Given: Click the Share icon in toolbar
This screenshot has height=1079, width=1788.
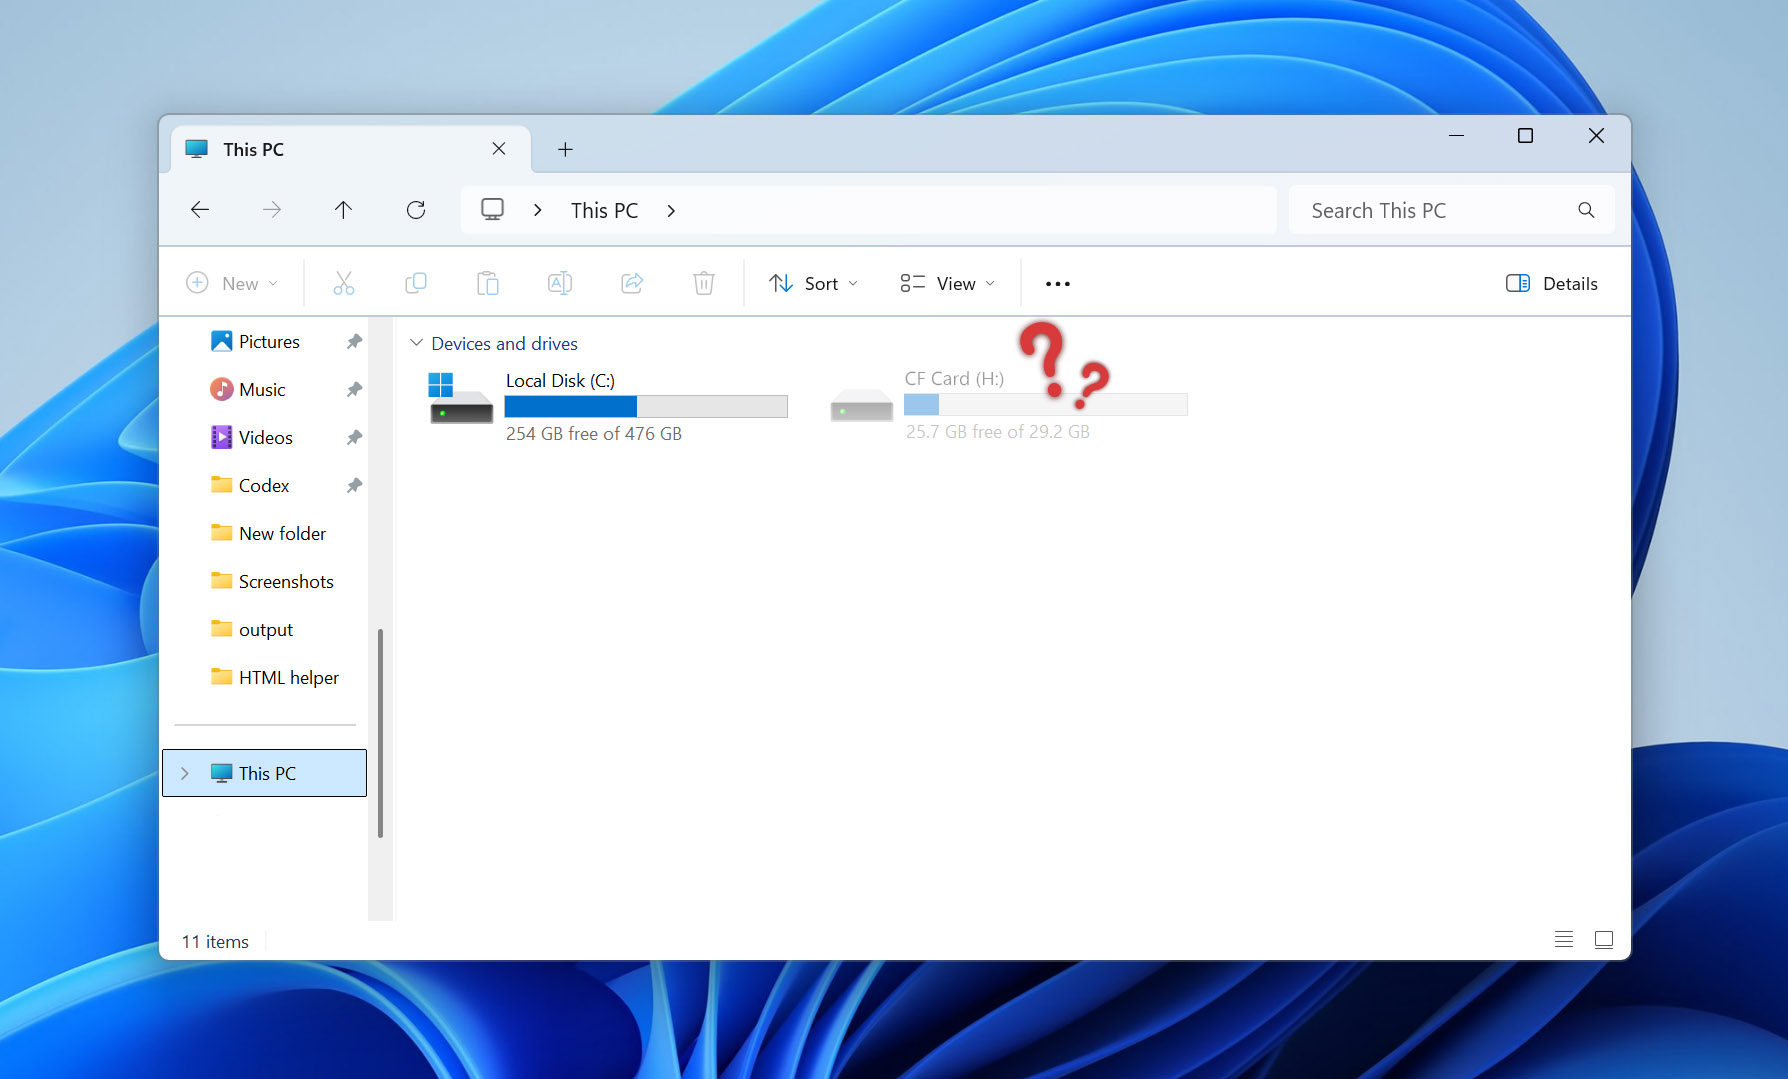Looking at the screenshot, I should click(x=632, y=284).
